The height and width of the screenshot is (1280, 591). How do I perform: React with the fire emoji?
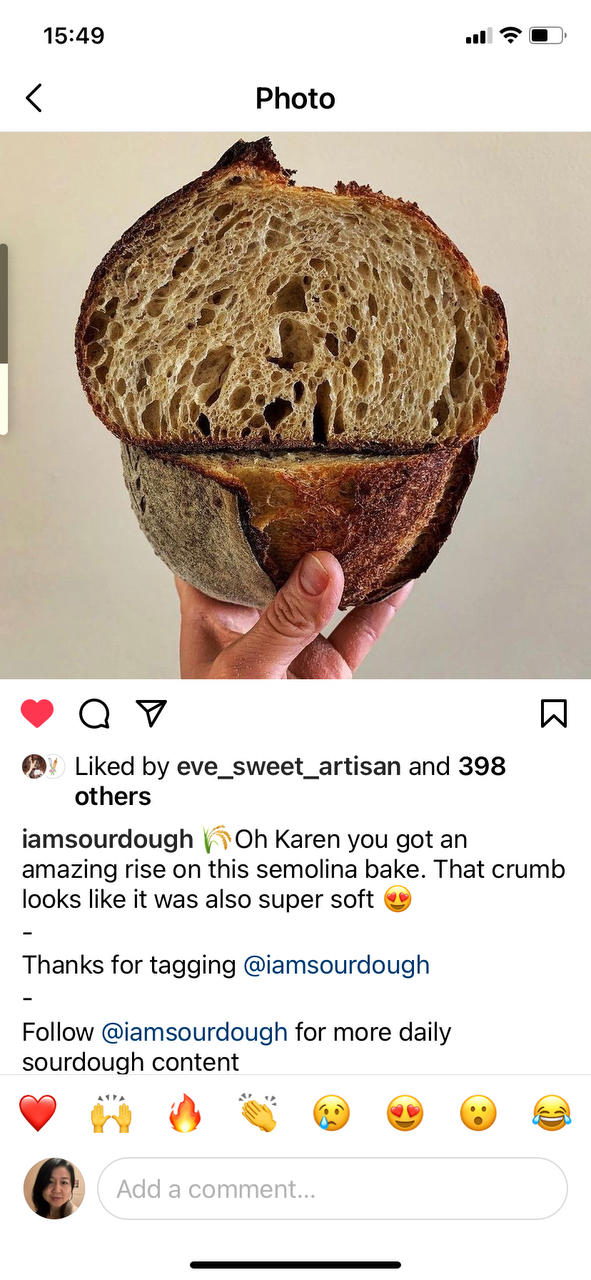[x=185, y=1113]
